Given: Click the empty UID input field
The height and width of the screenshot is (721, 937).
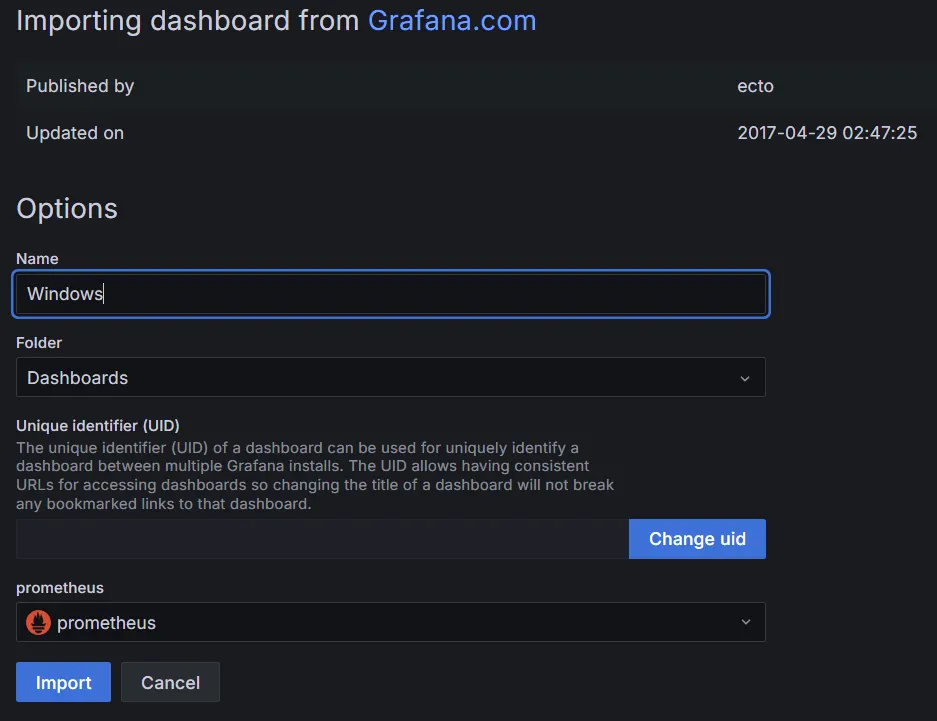Looking at the screenshot, I should tap(322, 539).
